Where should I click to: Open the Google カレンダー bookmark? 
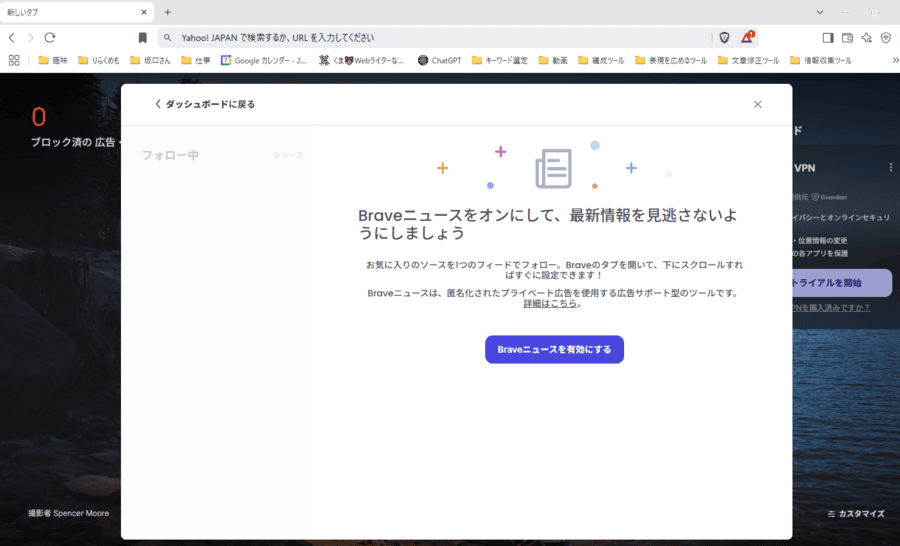pyautogui.click(x=264, y=60)
